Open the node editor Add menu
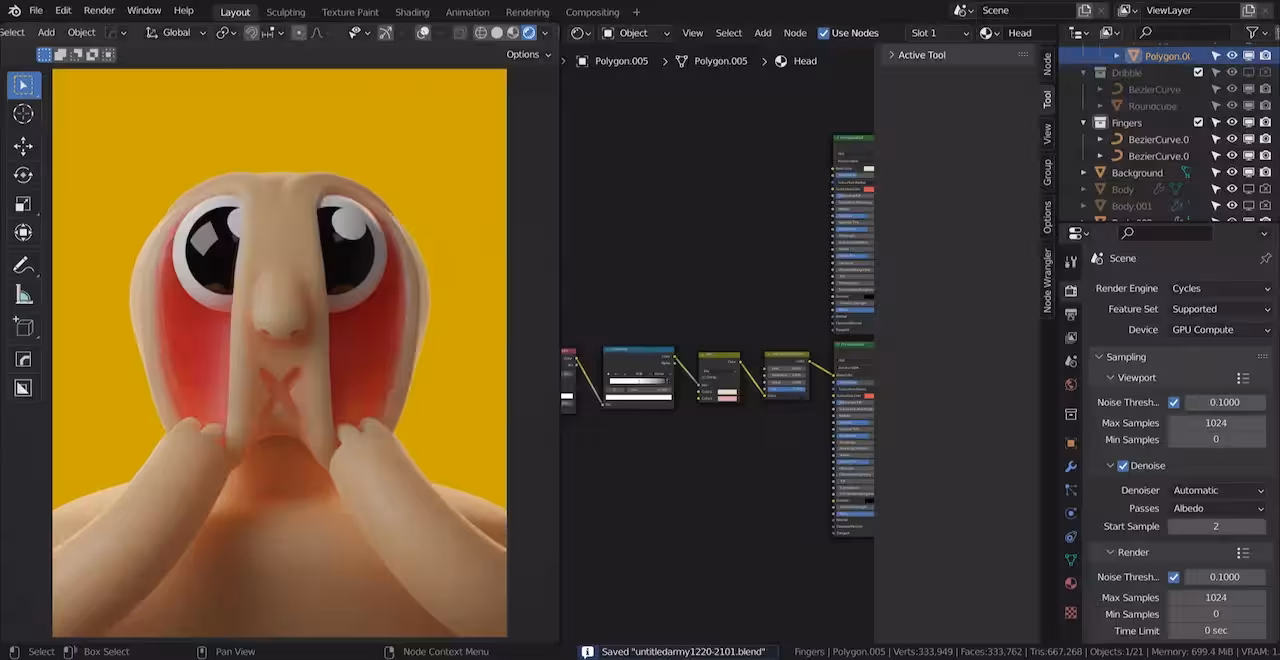 point(763,33)
